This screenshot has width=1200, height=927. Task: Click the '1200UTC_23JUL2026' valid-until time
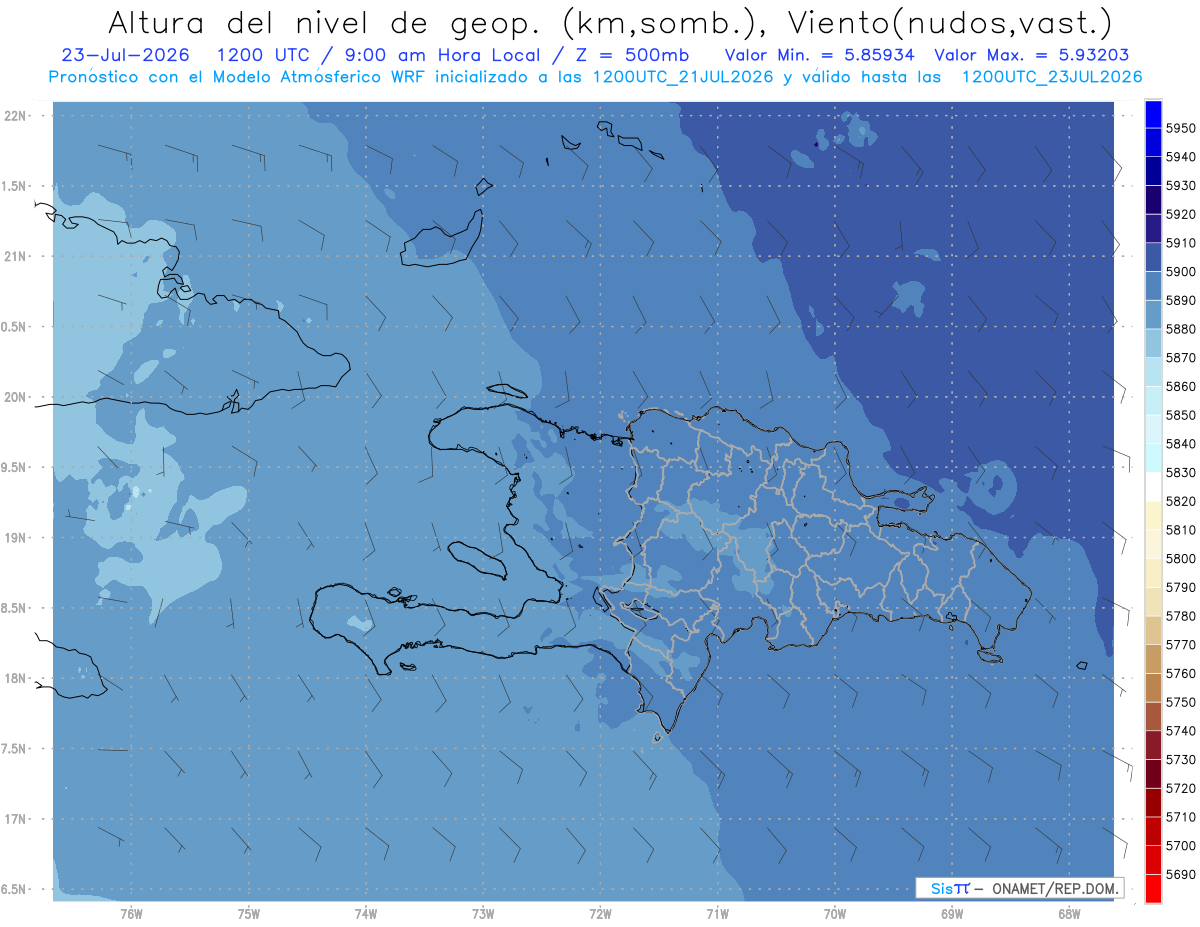tap(1051, 77)
